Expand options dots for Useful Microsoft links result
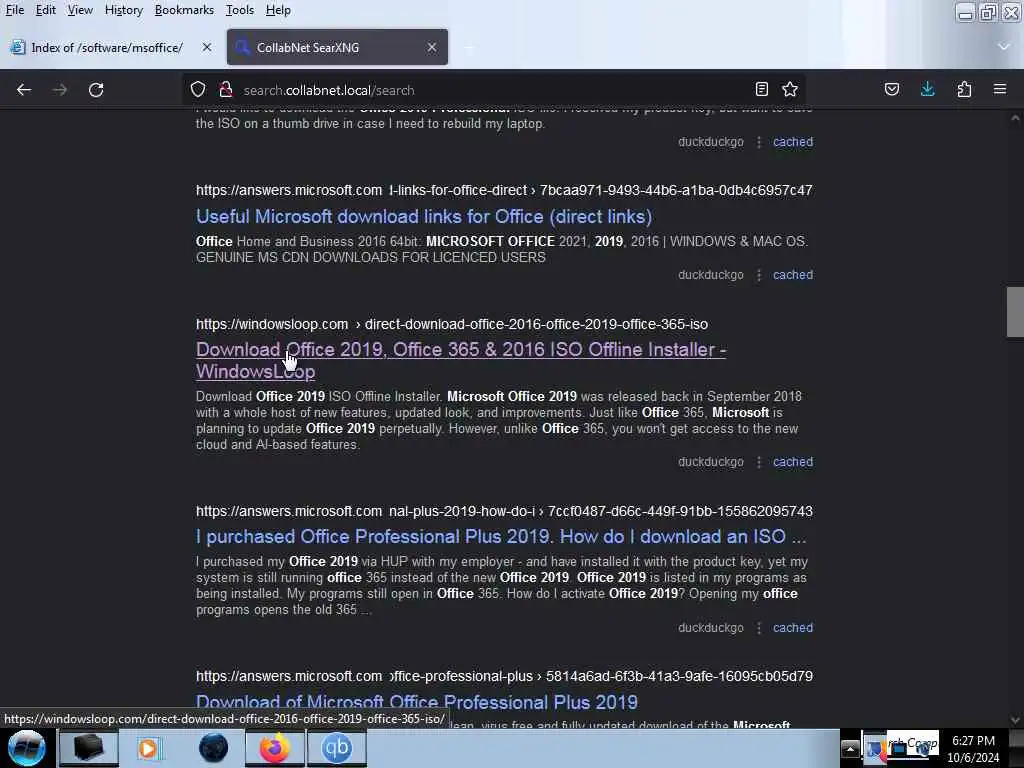The width and height of the screenshot is (1024, 768). tap(759, 275)
